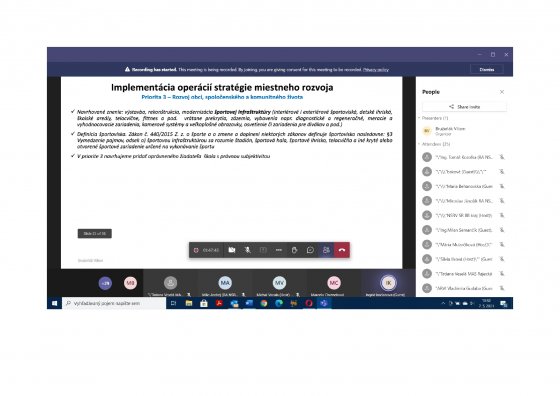The image size is (560, 396).
Task: Open Word from the taskbar
Action: coord(249,303)
